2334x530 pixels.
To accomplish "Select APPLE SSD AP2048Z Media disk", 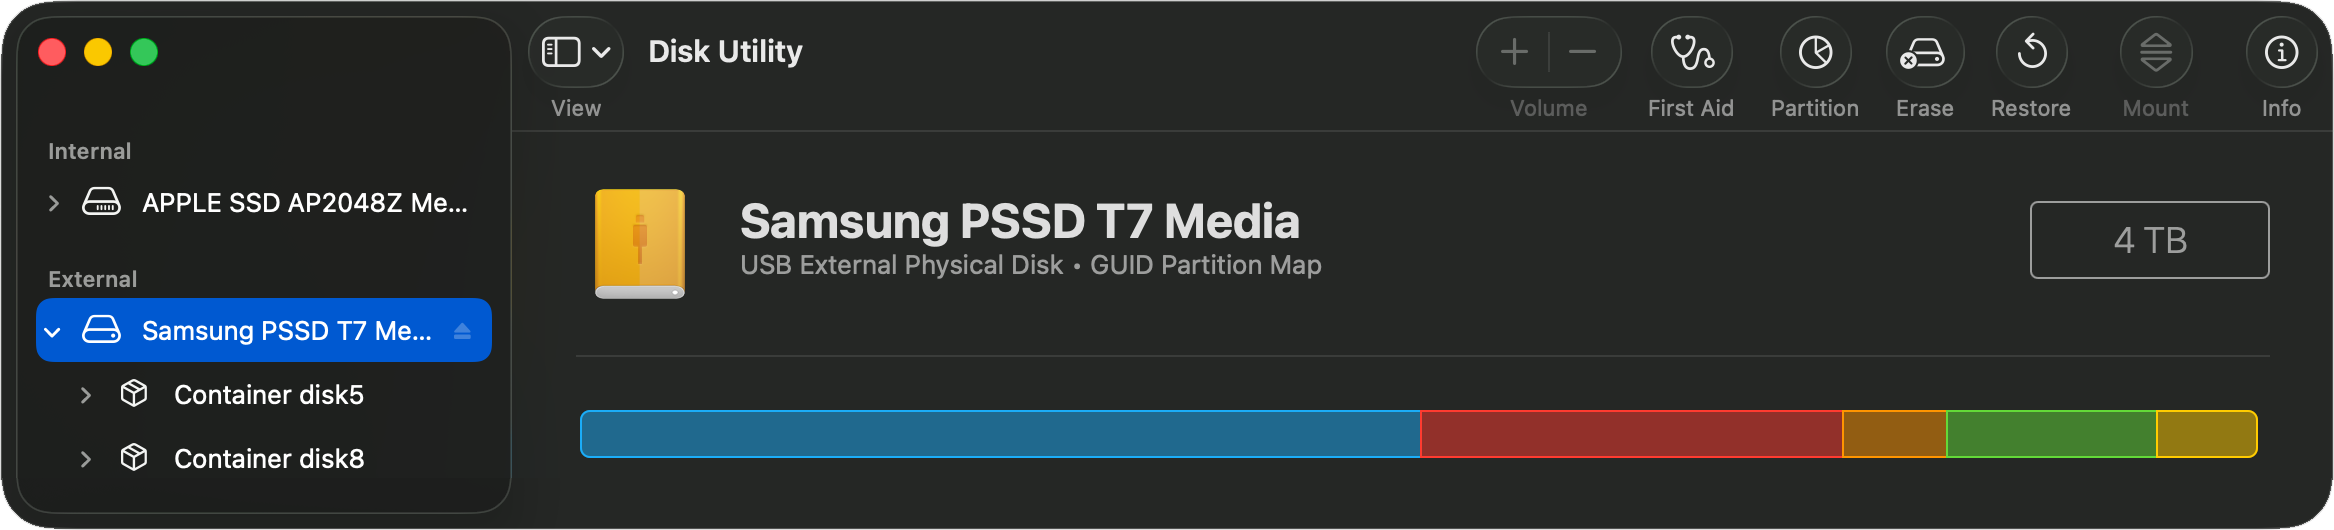I will click(304, 203).
